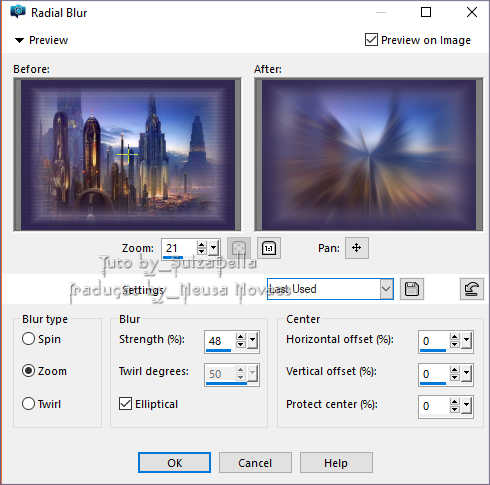Uncheck the Elliptical checkbox
This screenshot has height=485, width=490.
pyautogui.click(x=125, y=404)
